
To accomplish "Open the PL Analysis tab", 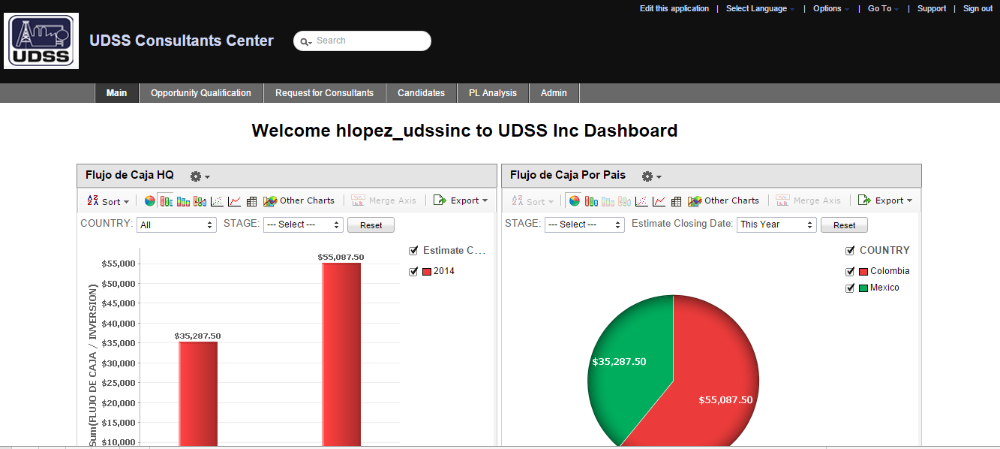I will pyautogui.click(x=493, y=93).
